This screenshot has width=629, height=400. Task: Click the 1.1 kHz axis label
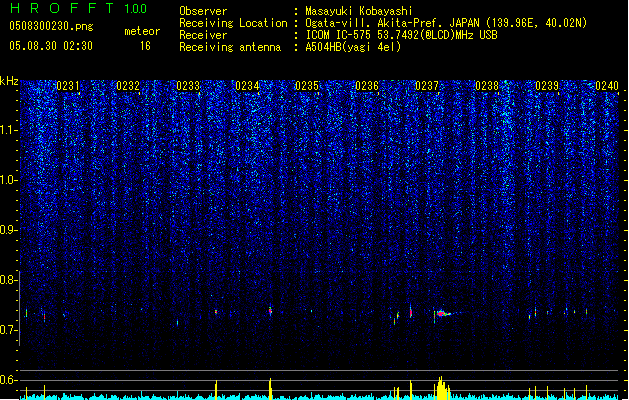click(x=9, y=130)
